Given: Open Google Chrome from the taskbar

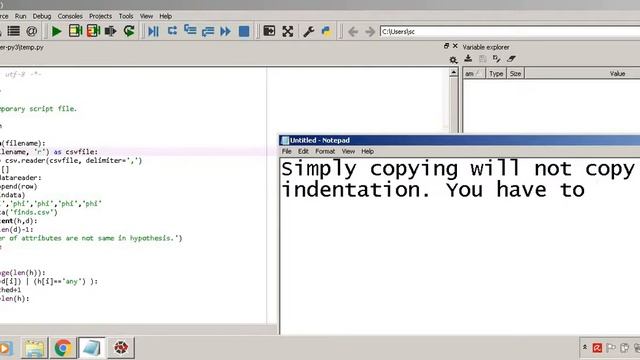Looking at the screenshot, I should (63, 348).
